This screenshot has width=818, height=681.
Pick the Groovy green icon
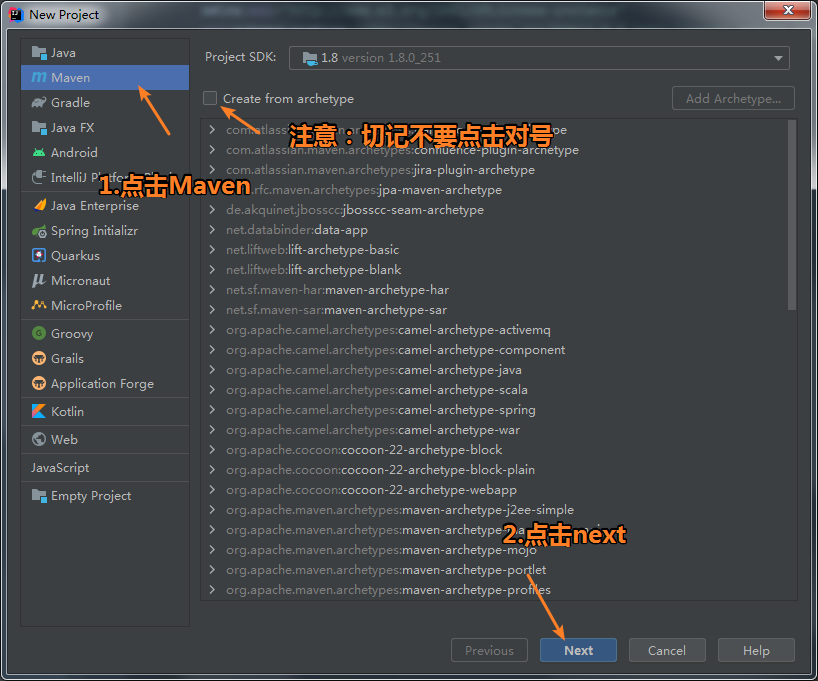tap(39, 333)
